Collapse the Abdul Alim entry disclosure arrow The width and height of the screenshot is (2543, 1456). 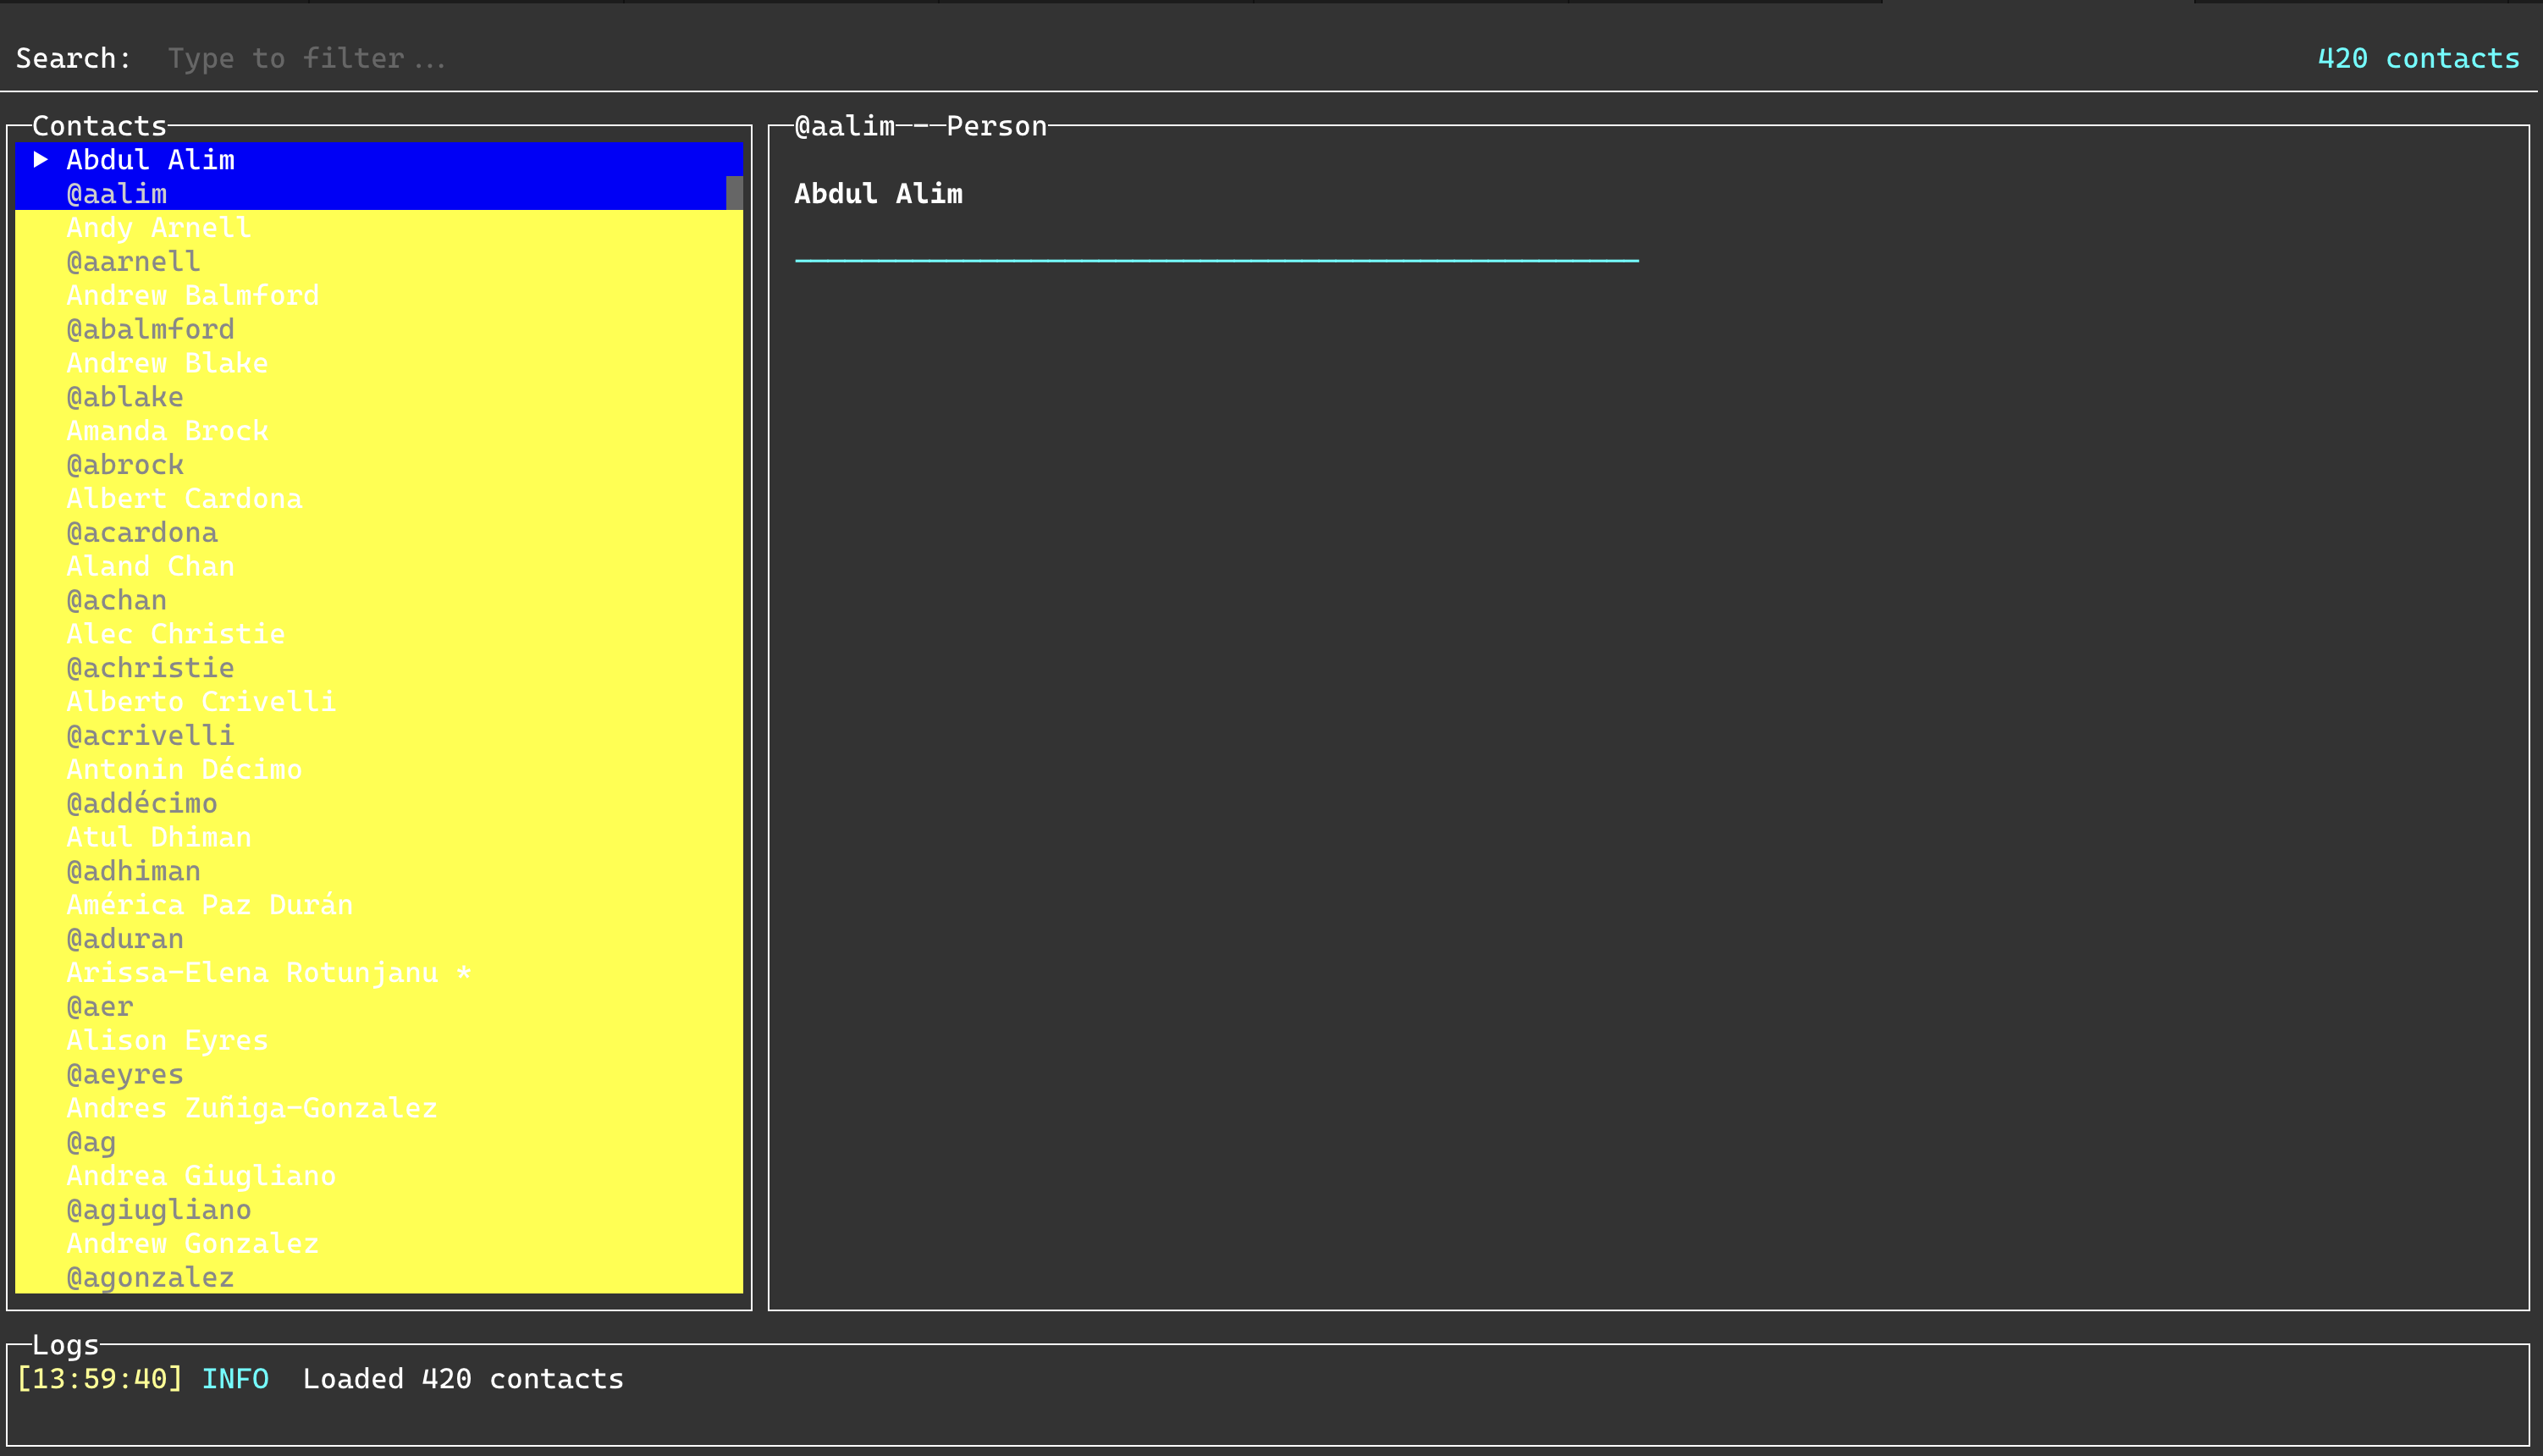[42, 159]
